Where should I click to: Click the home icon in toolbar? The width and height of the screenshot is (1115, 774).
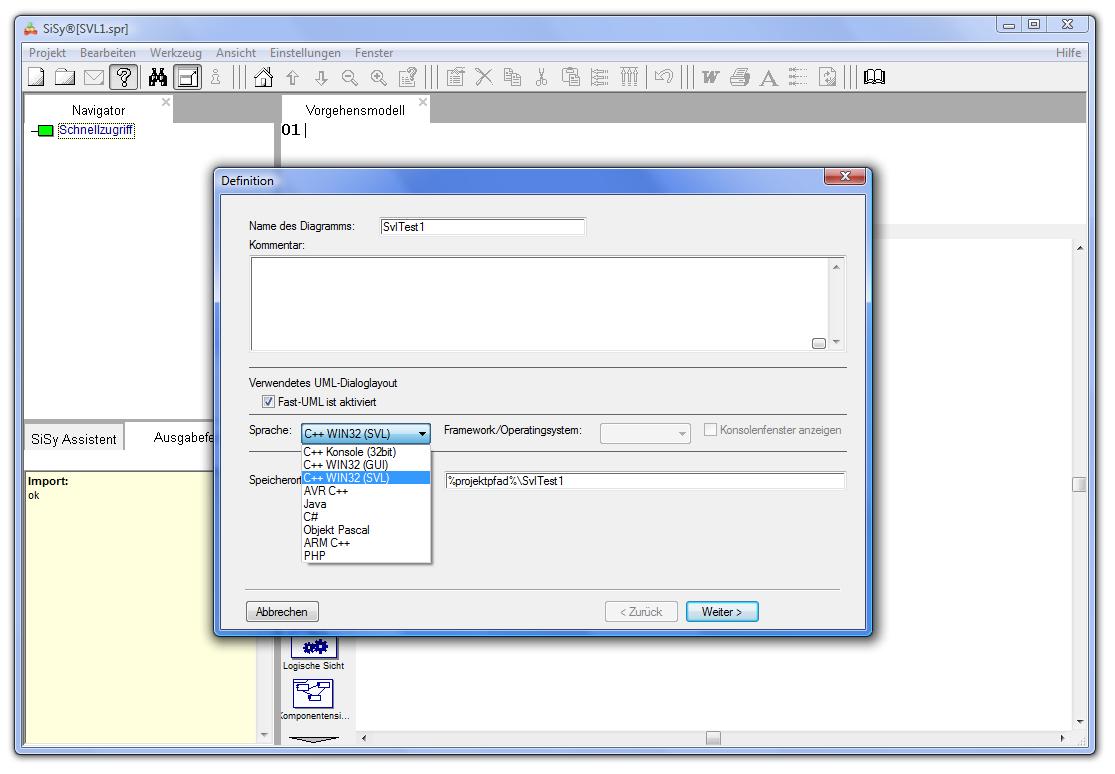point(264,77)
